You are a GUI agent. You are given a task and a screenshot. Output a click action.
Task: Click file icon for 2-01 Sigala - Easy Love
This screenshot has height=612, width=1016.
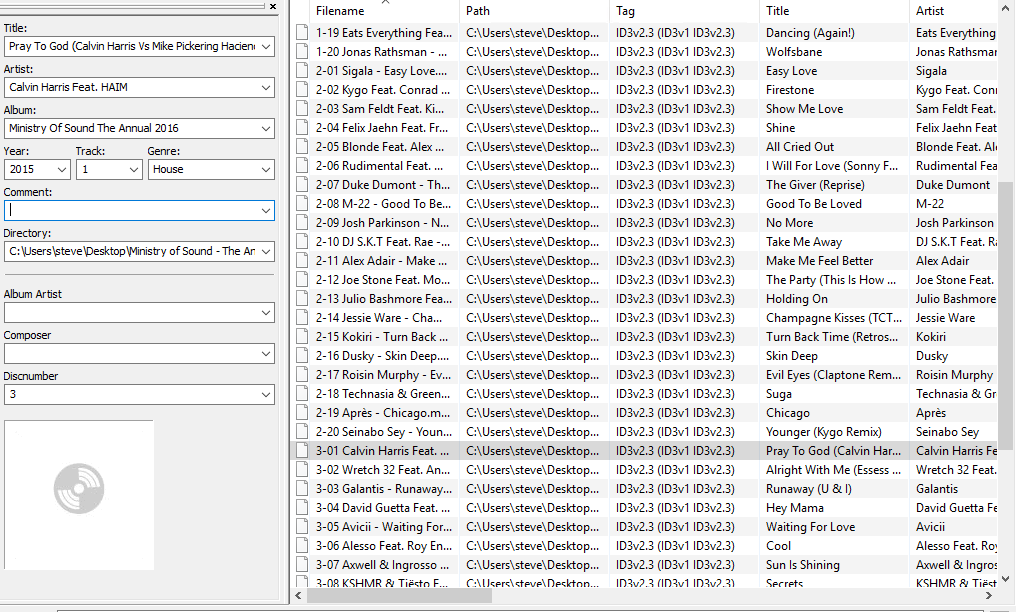tap(302, 71)
